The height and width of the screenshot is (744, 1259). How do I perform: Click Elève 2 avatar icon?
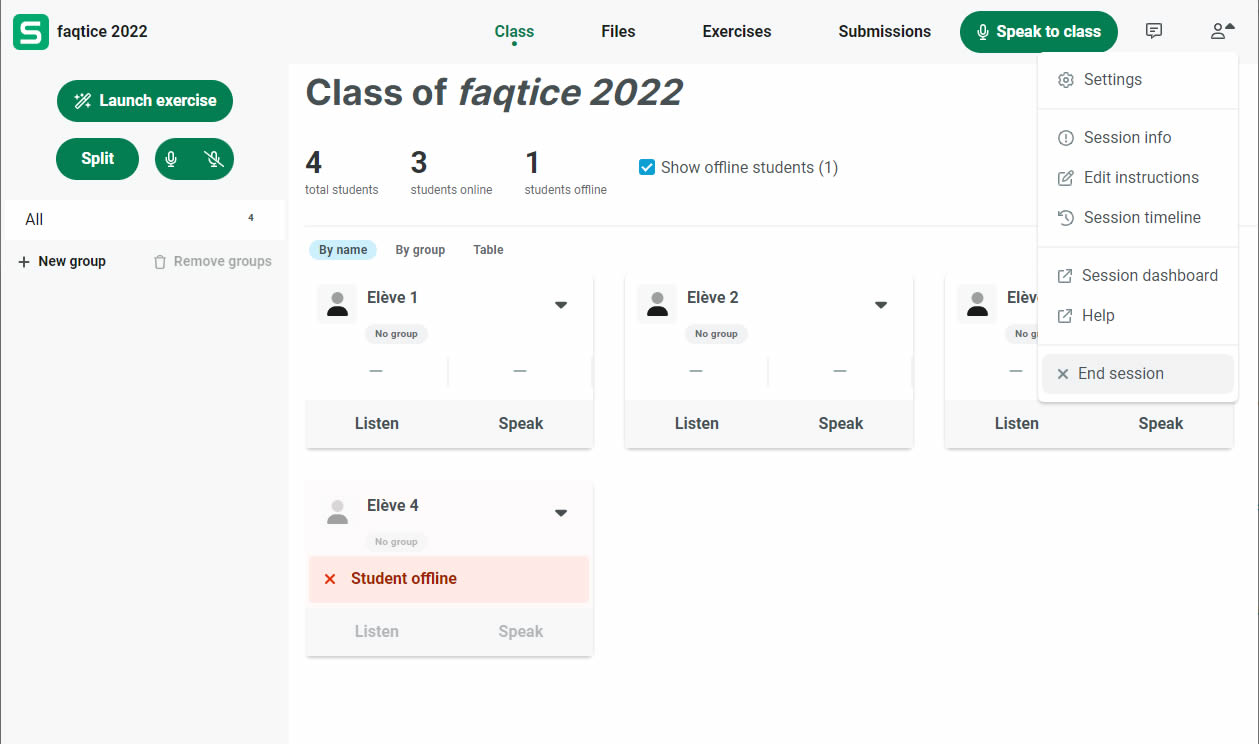pos(657,303)
